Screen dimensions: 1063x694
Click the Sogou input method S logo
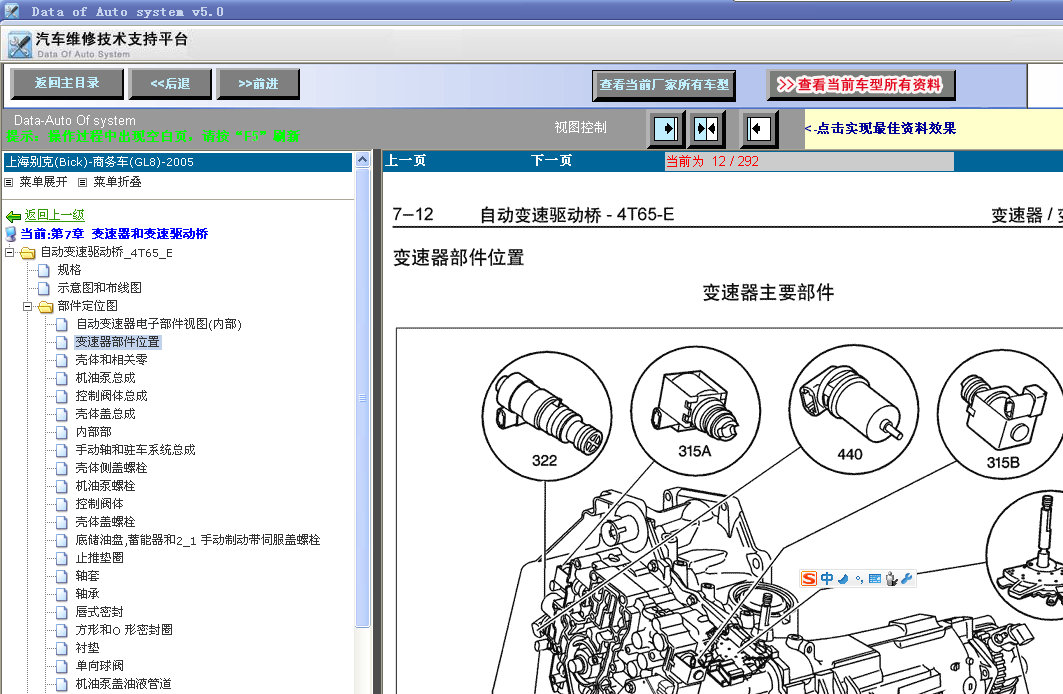(809, 578)
